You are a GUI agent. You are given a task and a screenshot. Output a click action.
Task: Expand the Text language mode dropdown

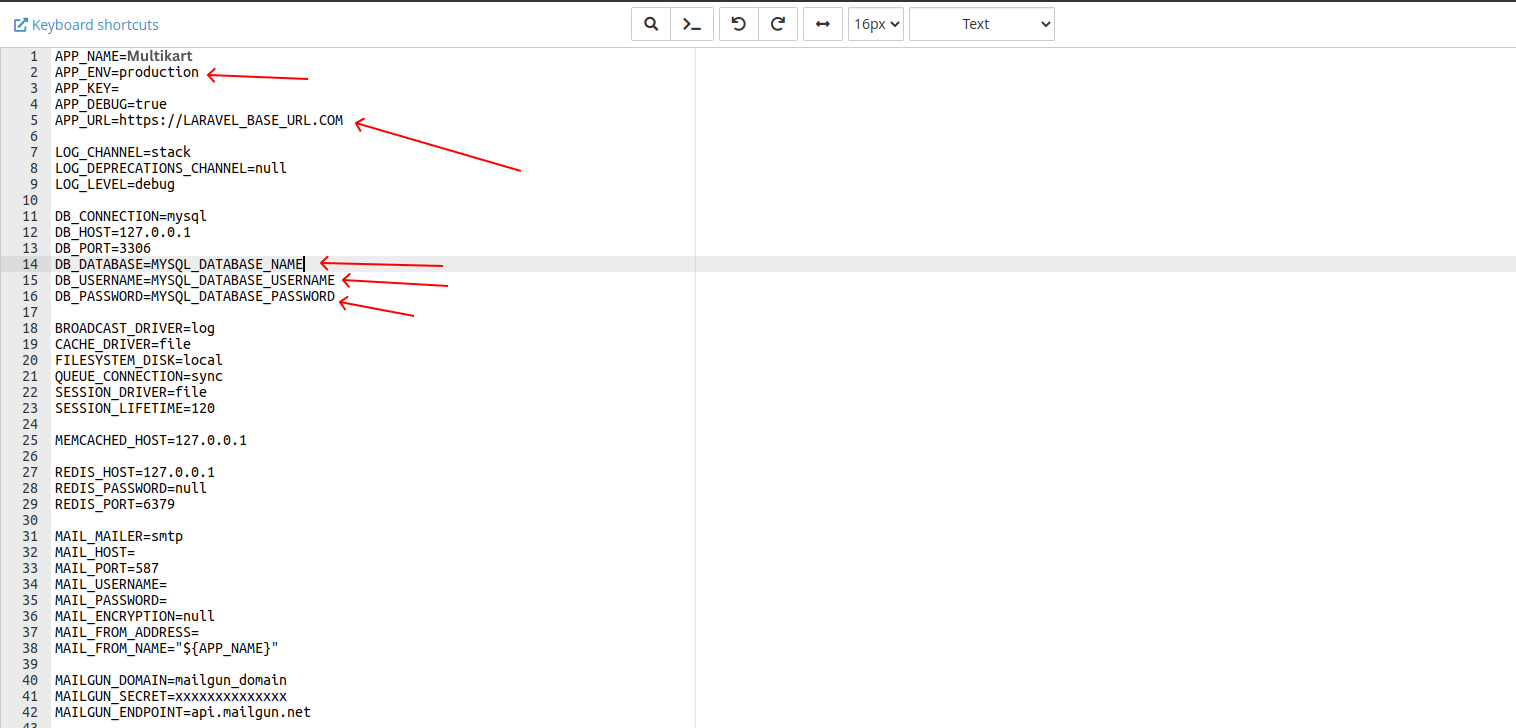[x=981, y=24]
